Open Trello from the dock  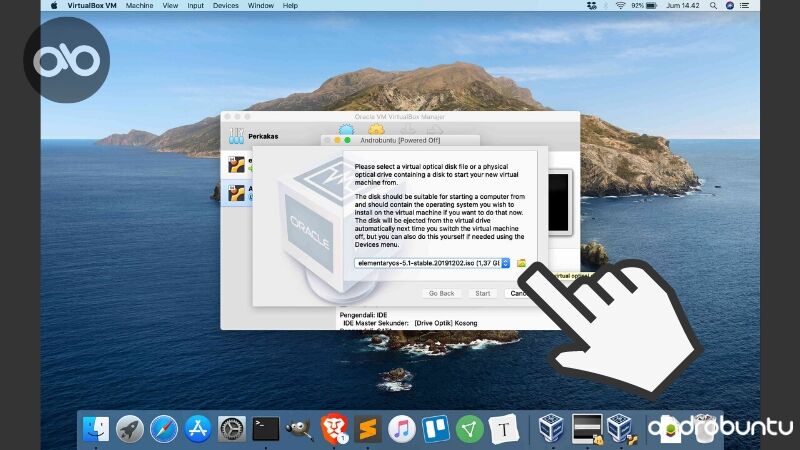436,429
